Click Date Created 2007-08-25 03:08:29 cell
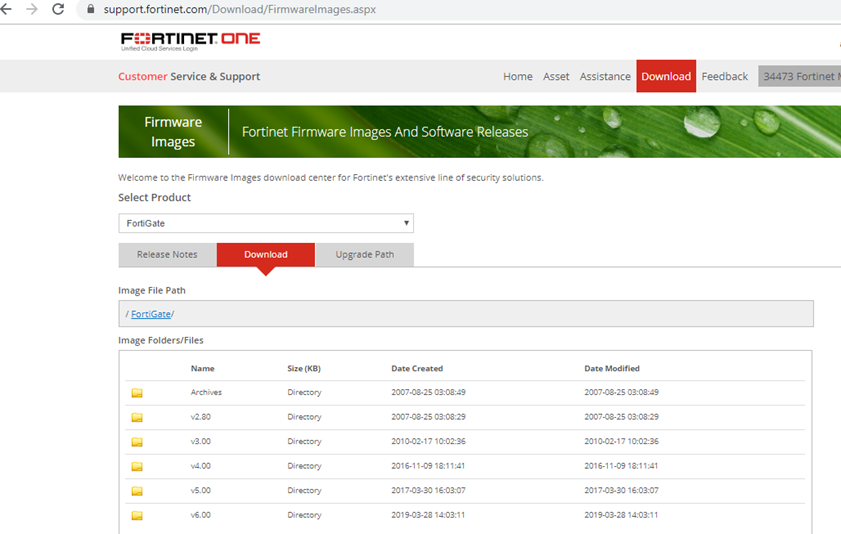The width and height of the screenshot is (841, 534). click(x=428, y=417)
